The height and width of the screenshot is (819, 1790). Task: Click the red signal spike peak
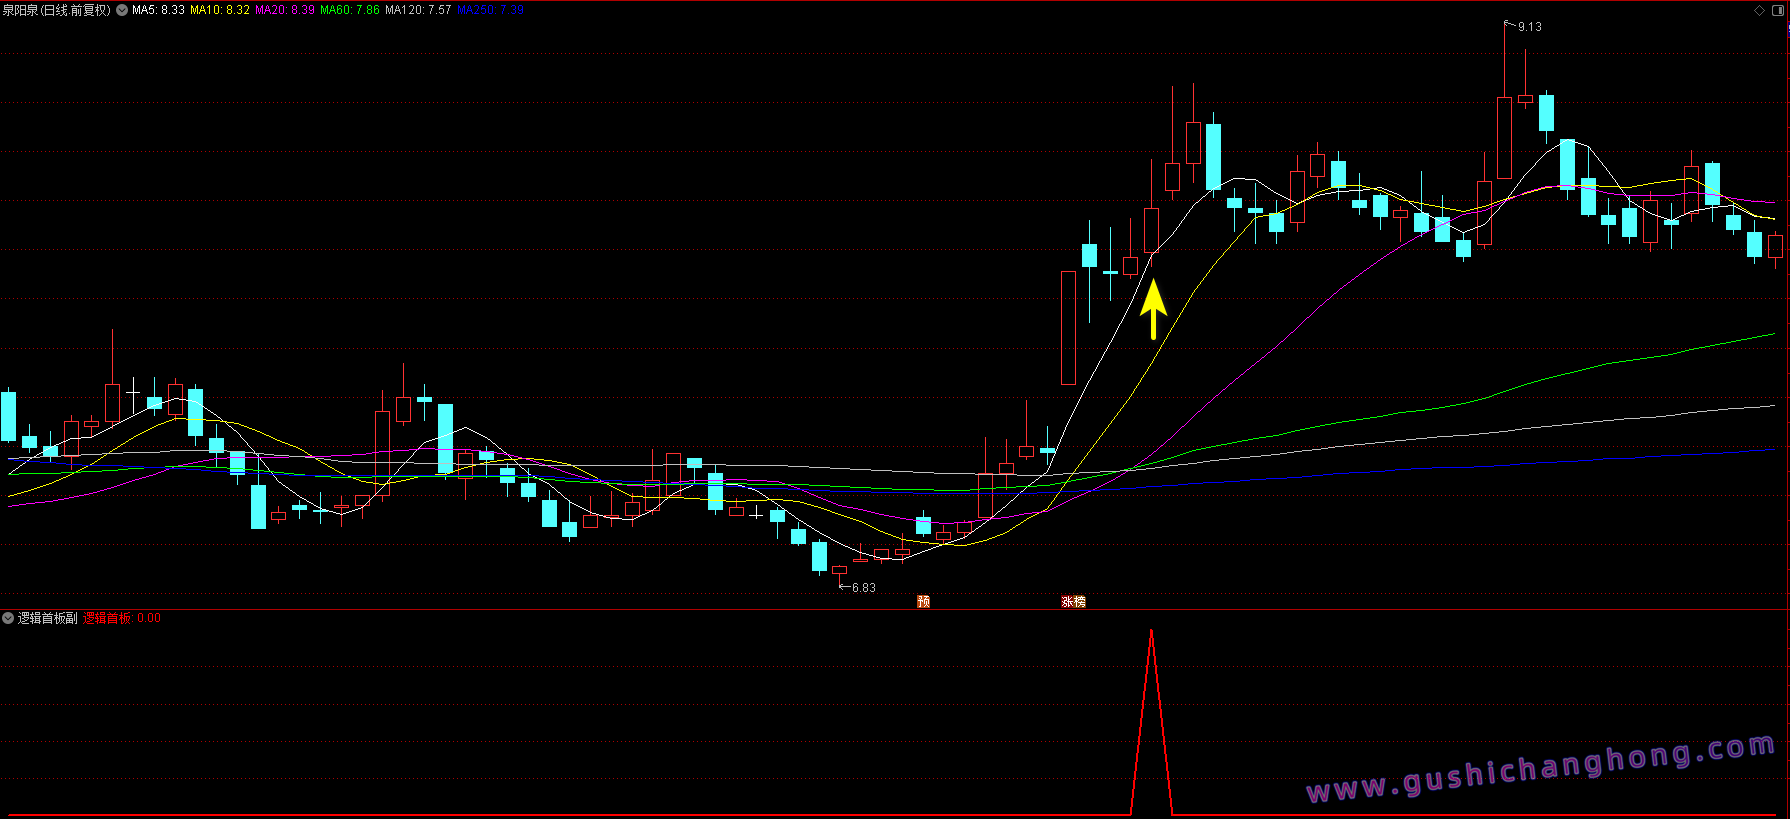point(1151,632)
